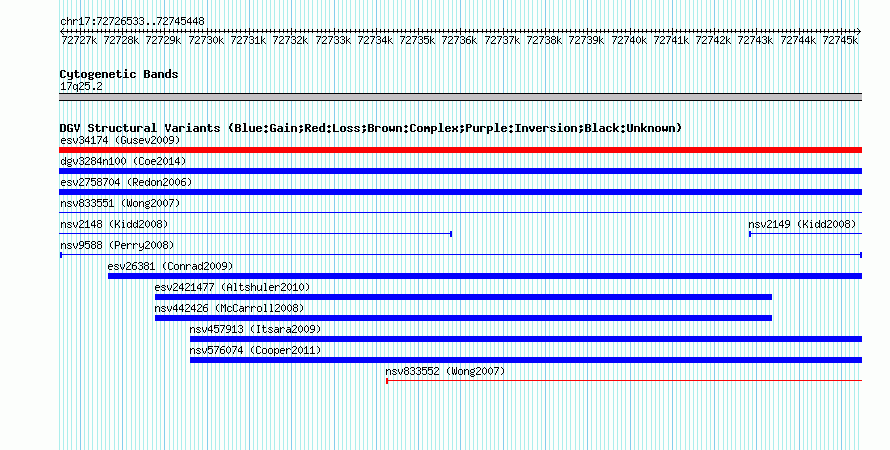Click the grey 17q25.2 cytogenetic band bar

pos(460,97)
